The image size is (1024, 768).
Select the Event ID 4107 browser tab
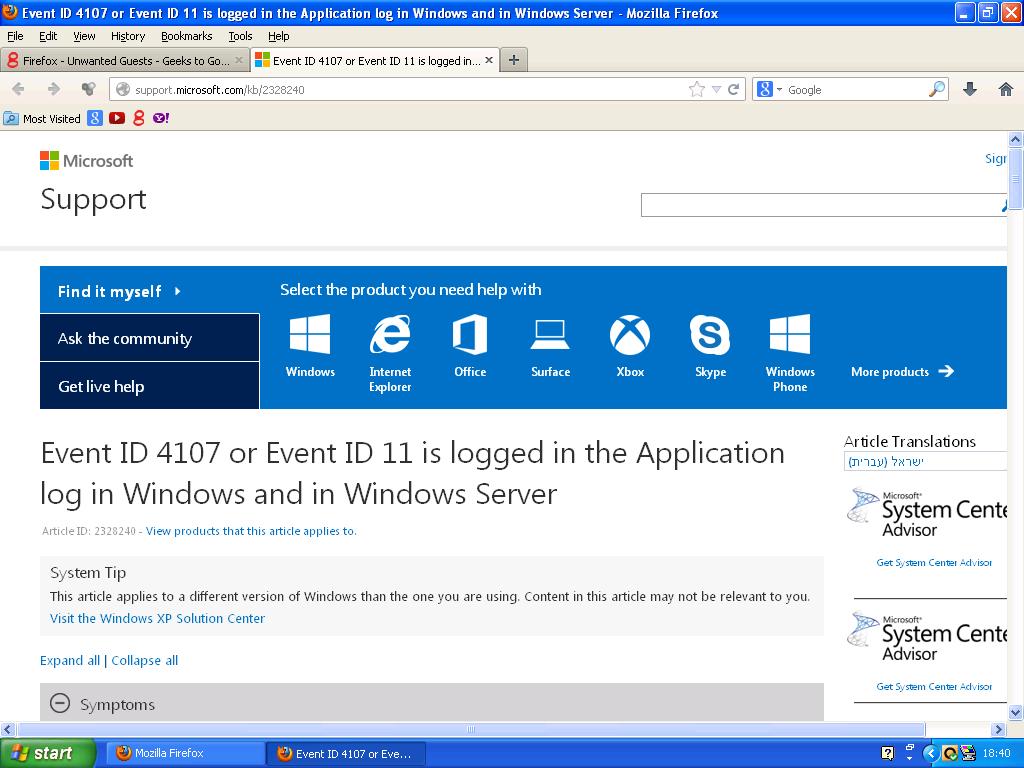pyautogui.click(x=374, y=60)
